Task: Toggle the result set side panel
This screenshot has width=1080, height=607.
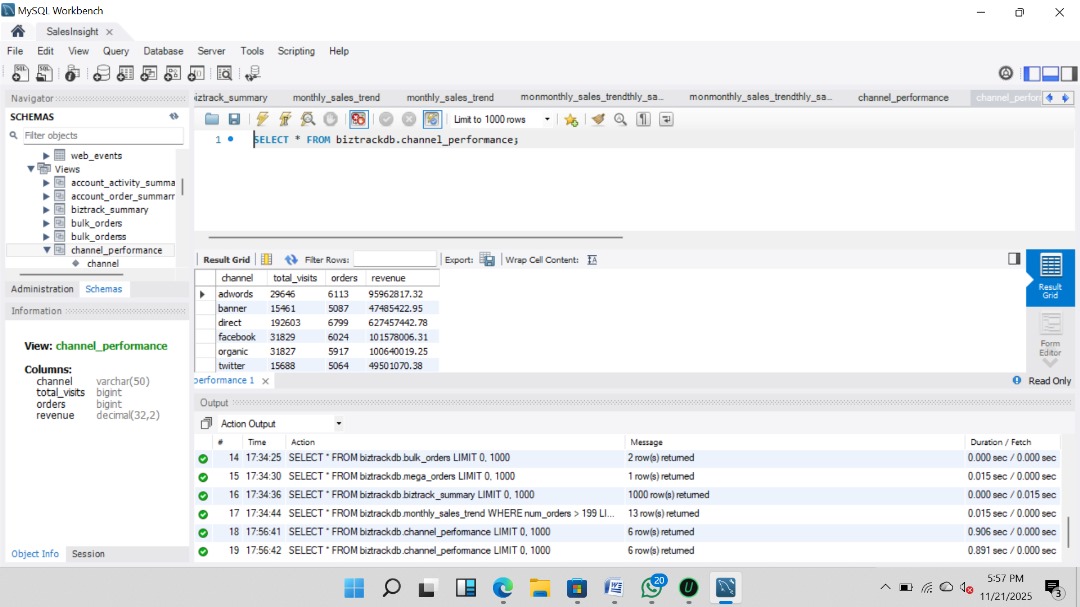Action: (1014, 258)
